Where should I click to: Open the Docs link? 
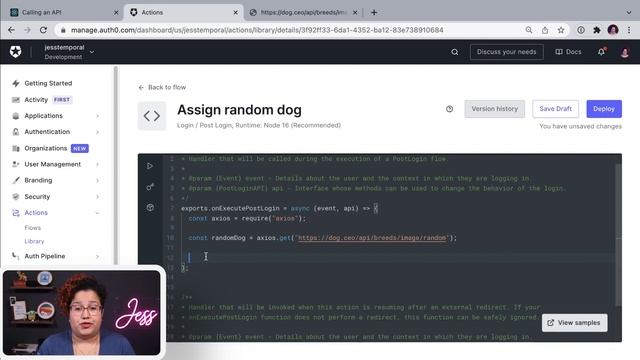[568, 52]
